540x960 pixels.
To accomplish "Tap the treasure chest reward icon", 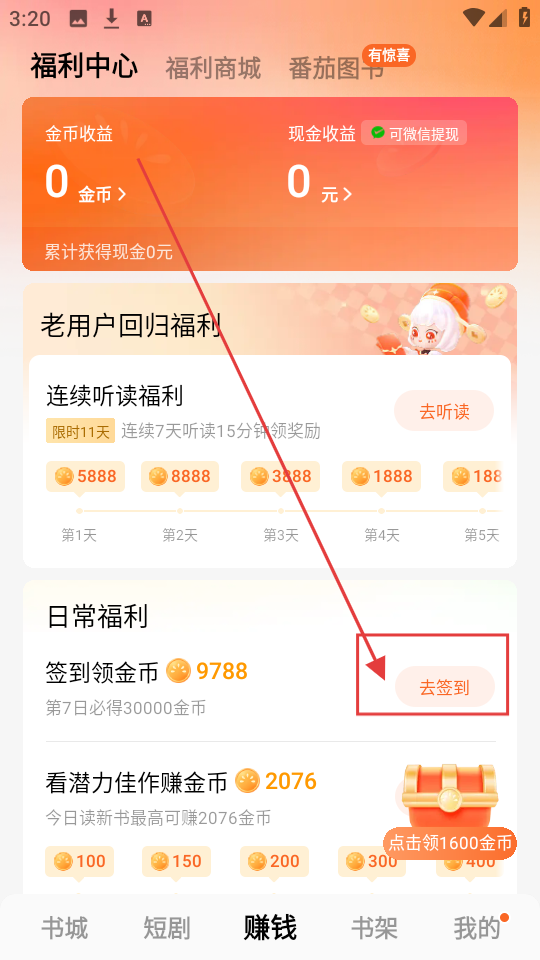I will [451, 795].
